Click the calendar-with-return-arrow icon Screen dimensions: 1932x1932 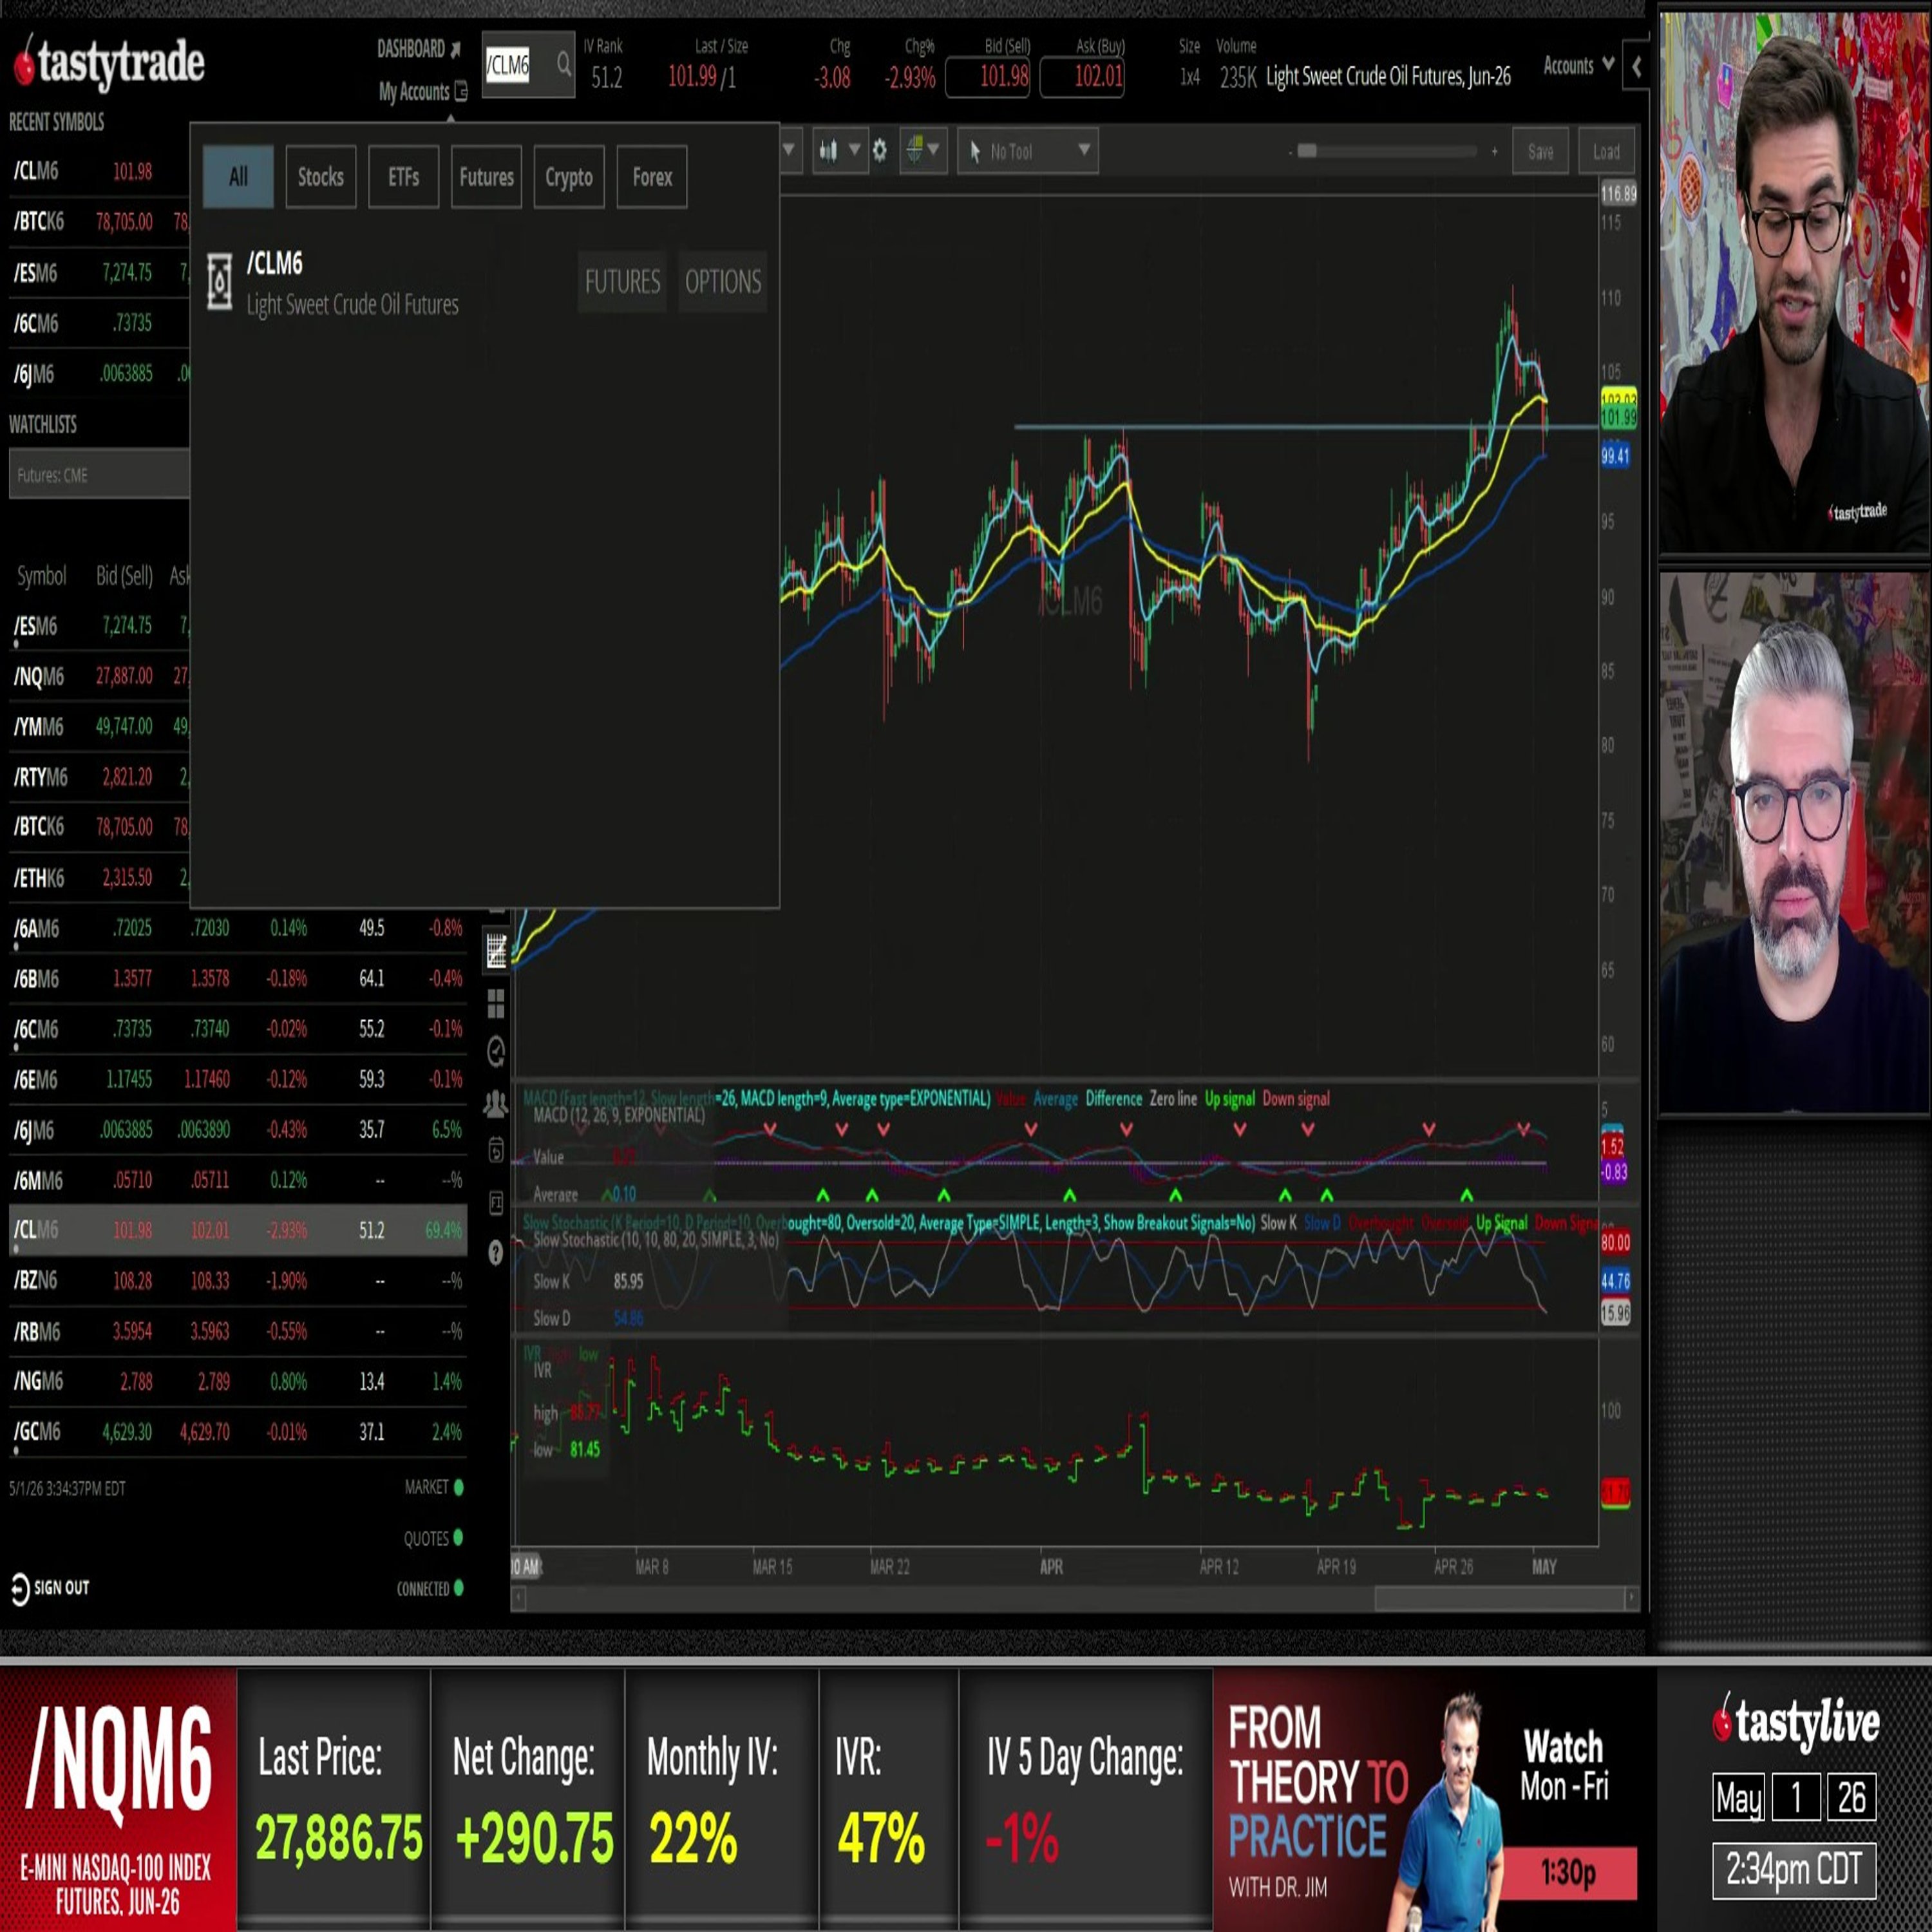[x=496, y=1151]
